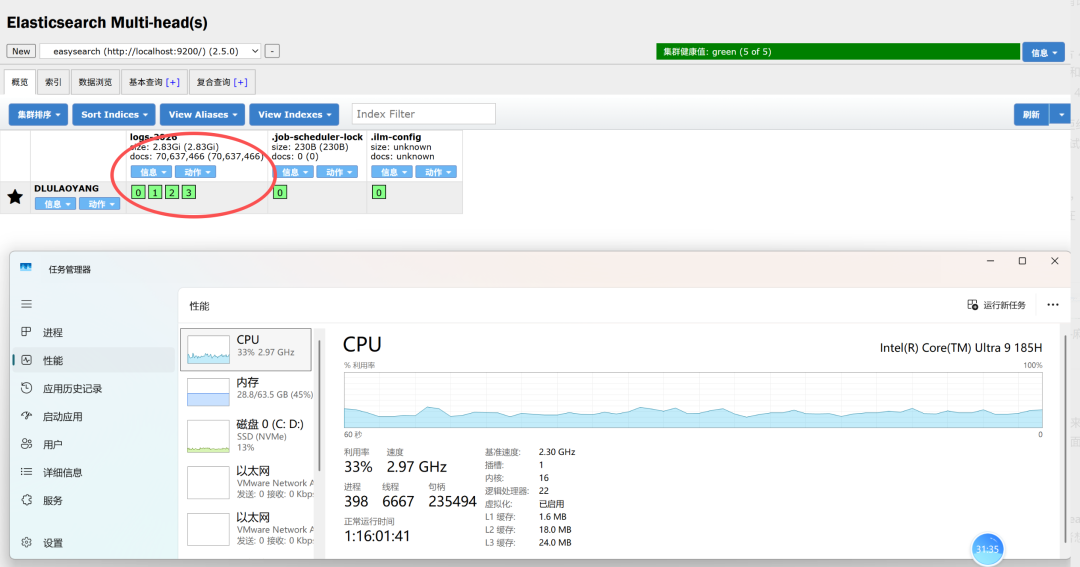Screen dimensions: 1080x567
Task: Click the CPU utilization graph
Action: pos(693,400)
